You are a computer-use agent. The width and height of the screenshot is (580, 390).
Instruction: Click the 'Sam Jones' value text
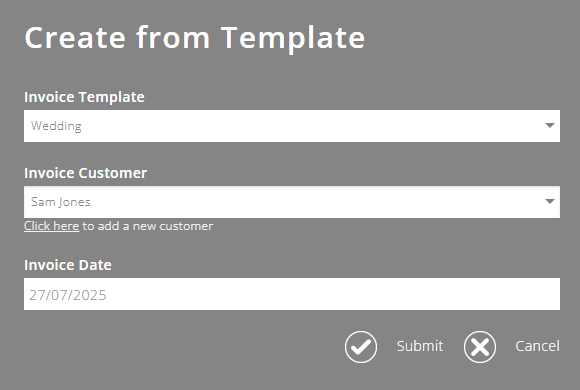point(61,202)
